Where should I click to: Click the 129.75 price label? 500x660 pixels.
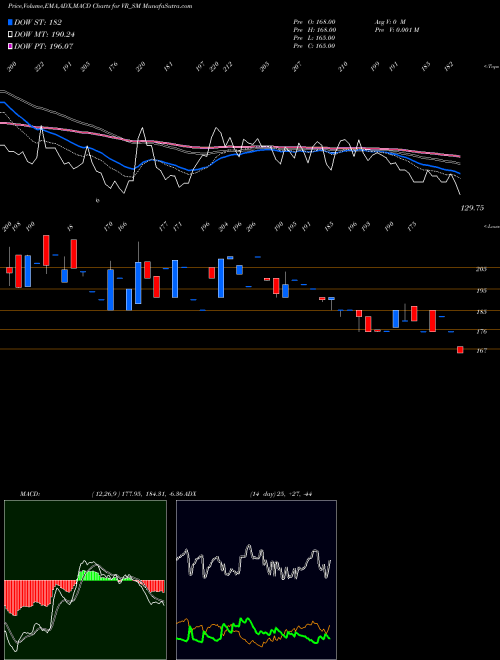click(472, 208)
